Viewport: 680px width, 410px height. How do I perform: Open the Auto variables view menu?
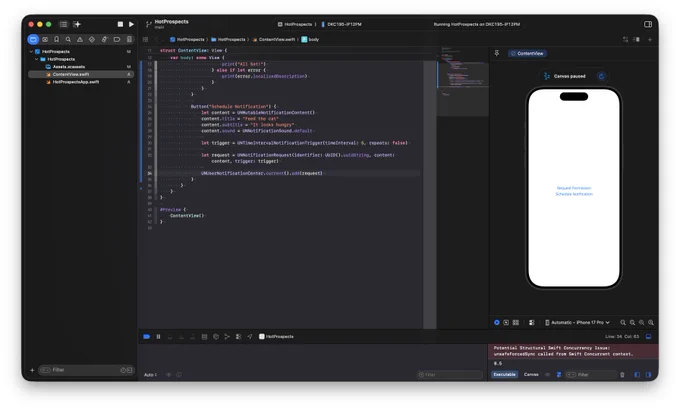150,375
